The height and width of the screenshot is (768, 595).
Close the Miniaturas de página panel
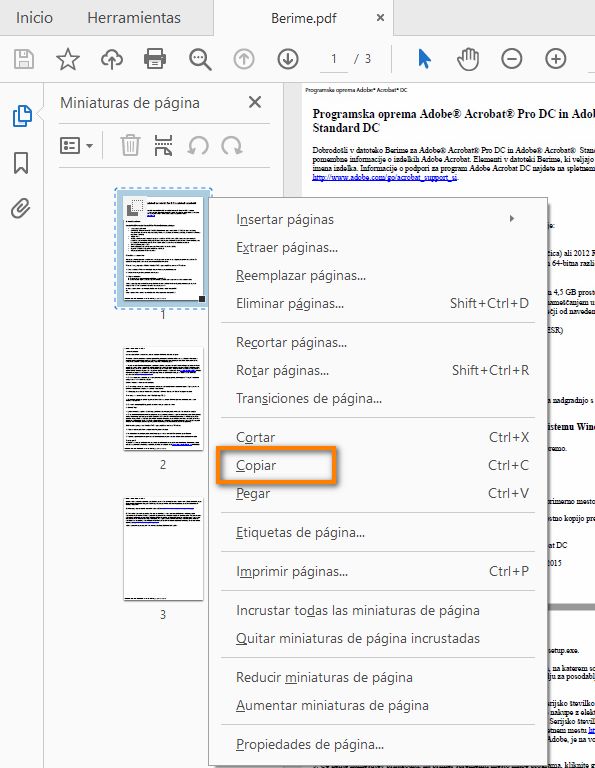pos(255,102)
